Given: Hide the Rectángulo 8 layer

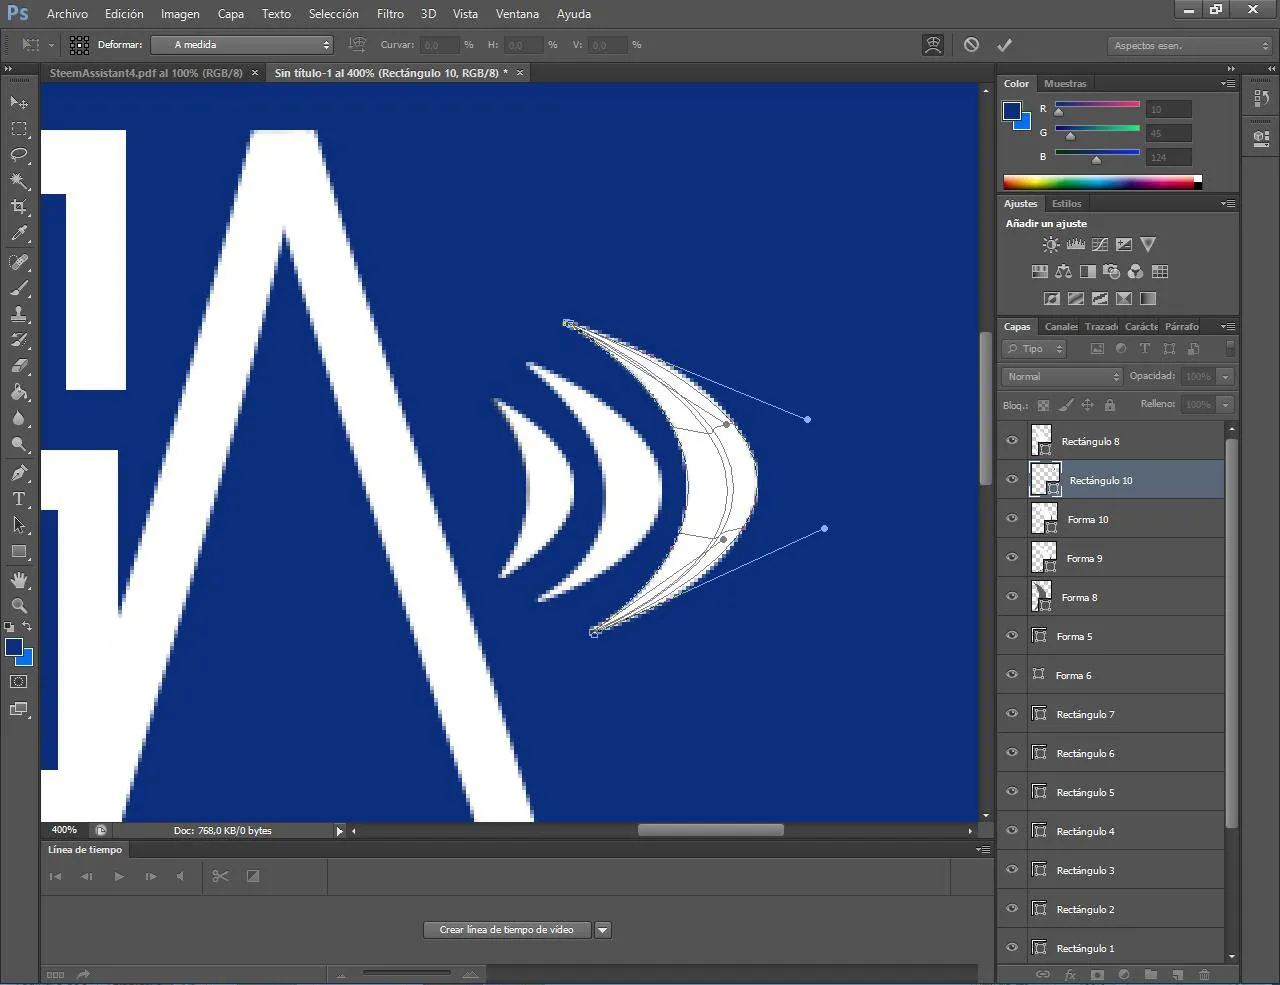Looking at the screenshot, I should 1012,441.
